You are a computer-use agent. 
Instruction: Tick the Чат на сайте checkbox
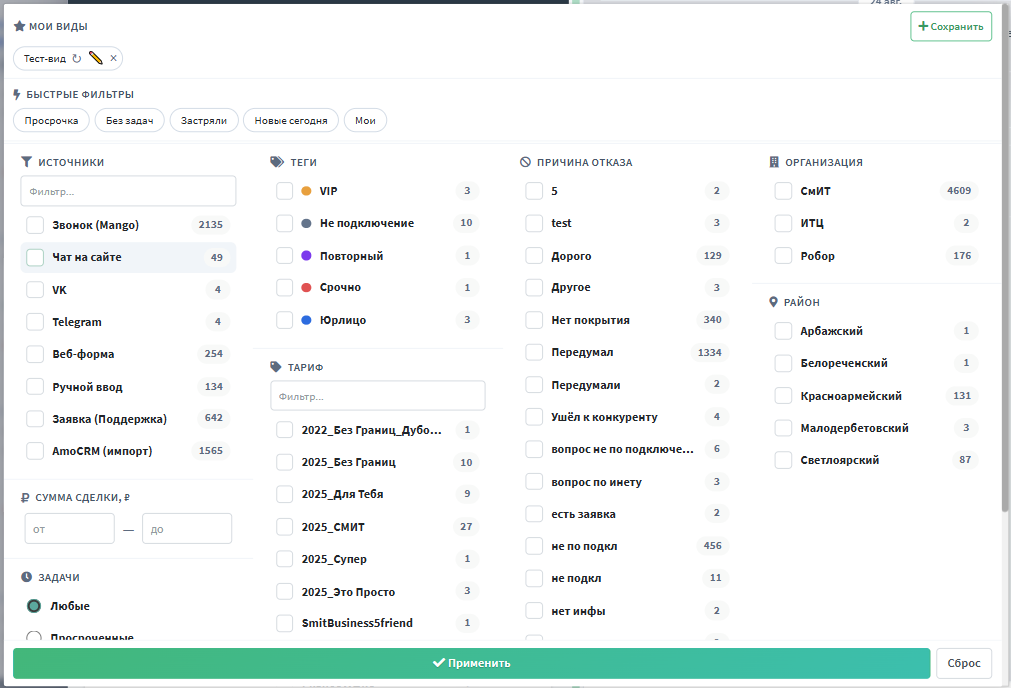click(35, 257)
